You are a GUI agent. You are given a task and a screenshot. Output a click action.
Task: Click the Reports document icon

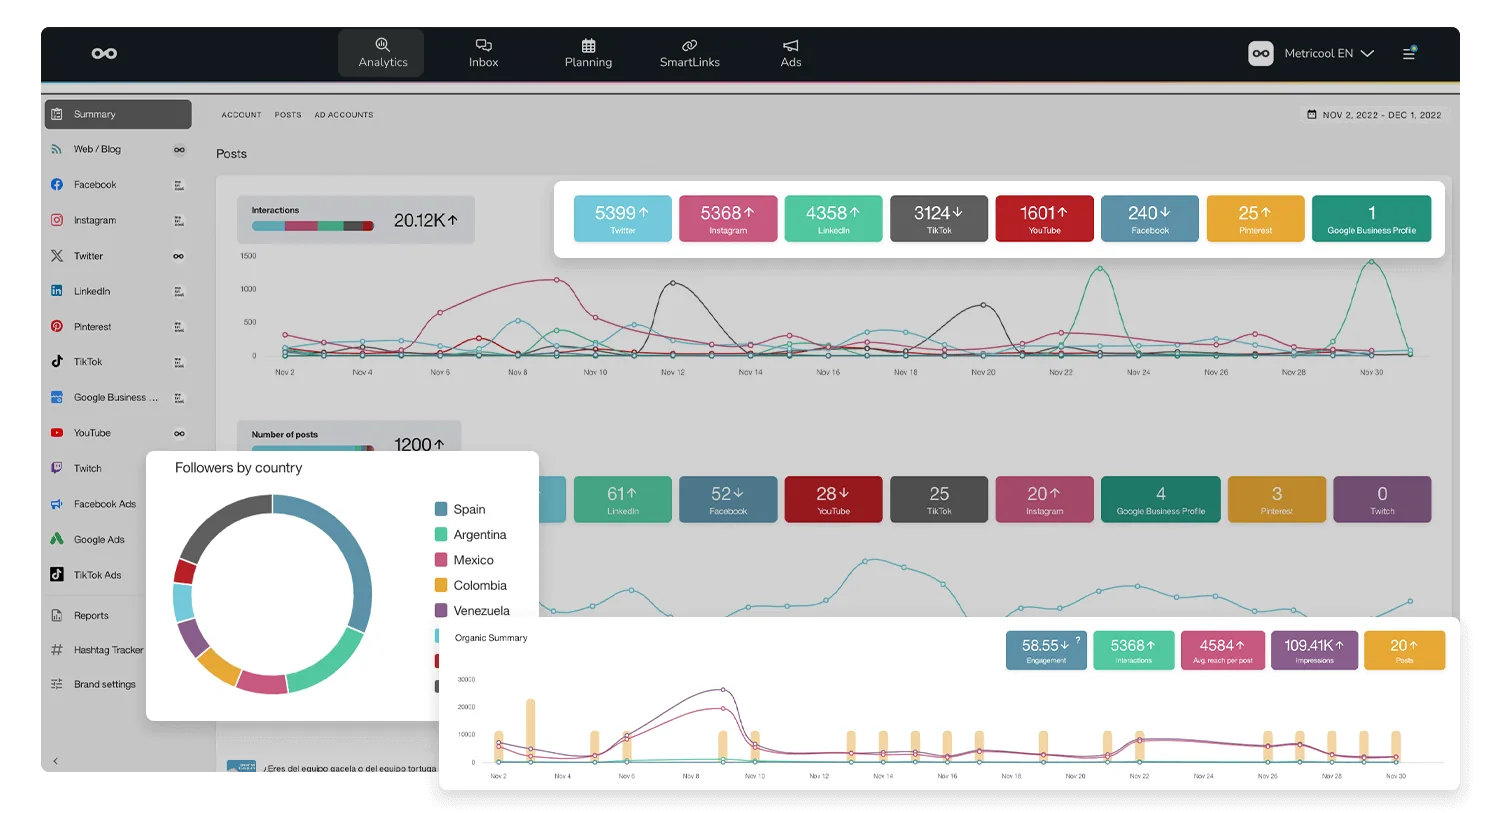click(57, 616)
